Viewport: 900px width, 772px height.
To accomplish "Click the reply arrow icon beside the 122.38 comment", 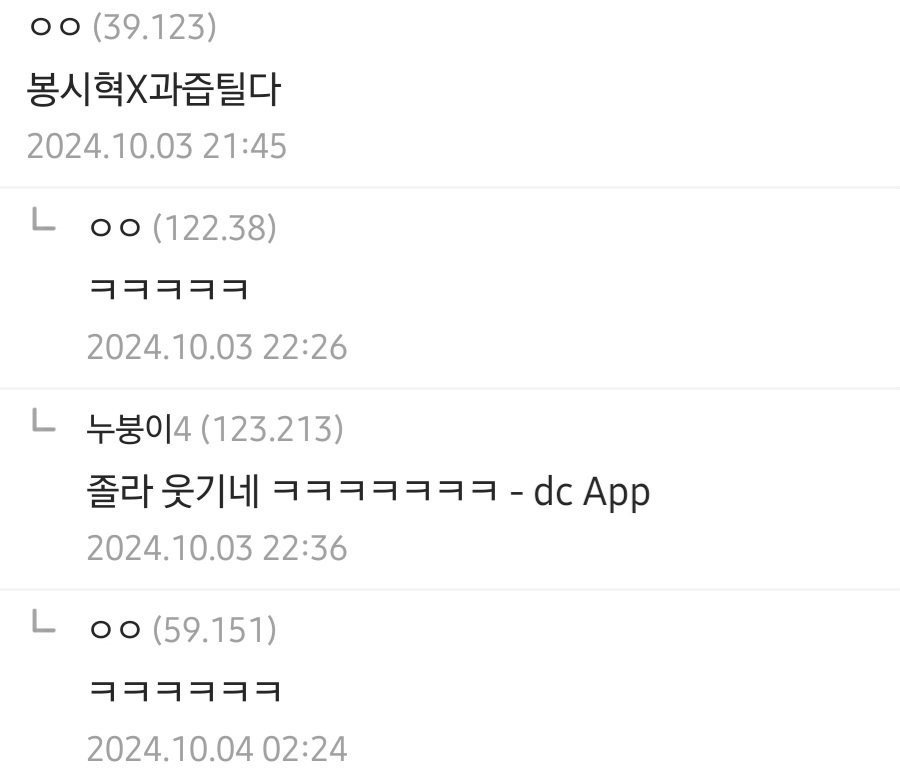I will pos(44,220).
